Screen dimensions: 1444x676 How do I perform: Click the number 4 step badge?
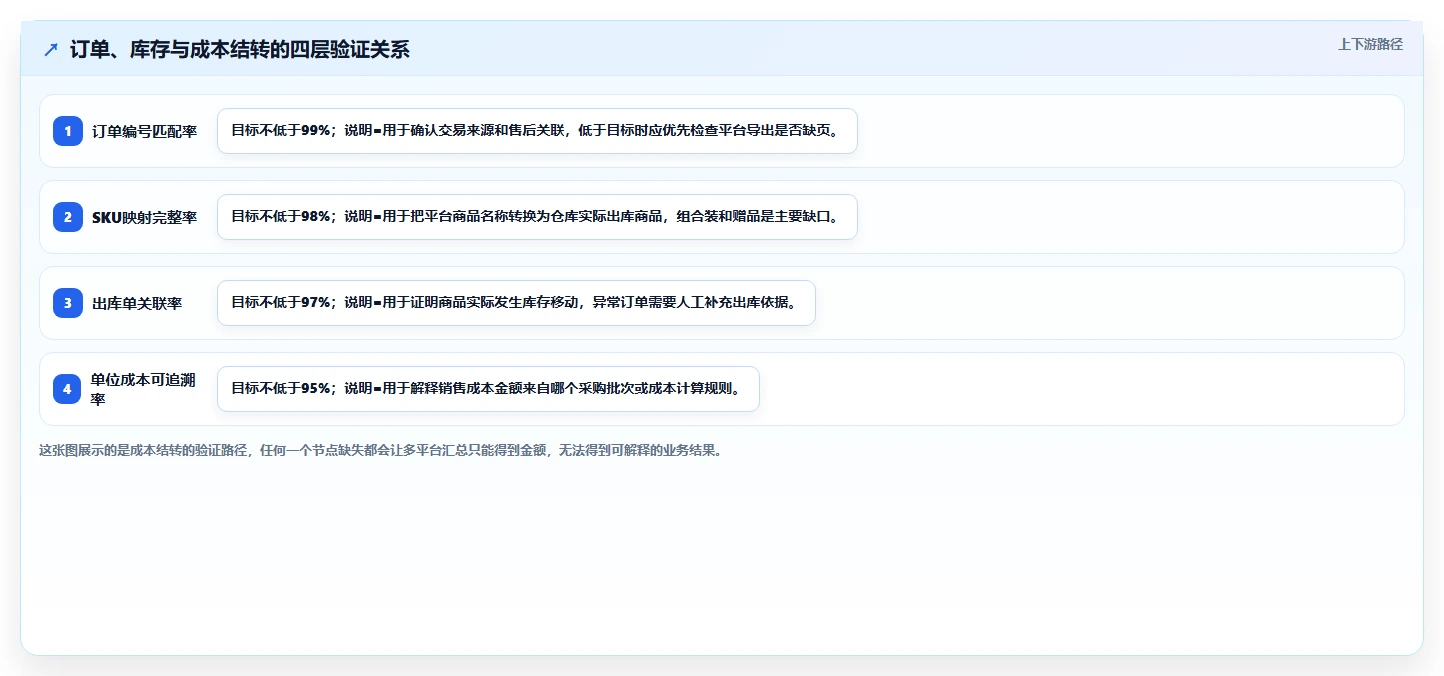[68, 389]
